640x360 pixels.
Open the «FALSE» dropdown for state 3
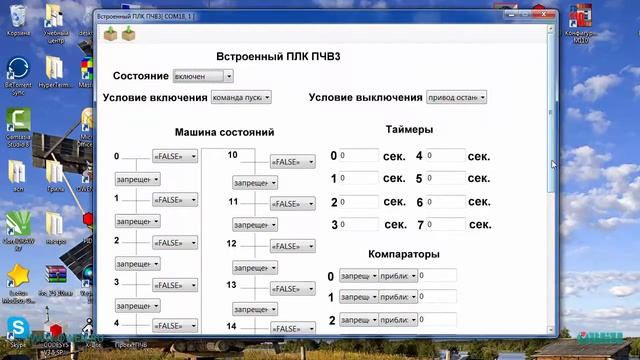pyautogui.click(x=175, y=285)
